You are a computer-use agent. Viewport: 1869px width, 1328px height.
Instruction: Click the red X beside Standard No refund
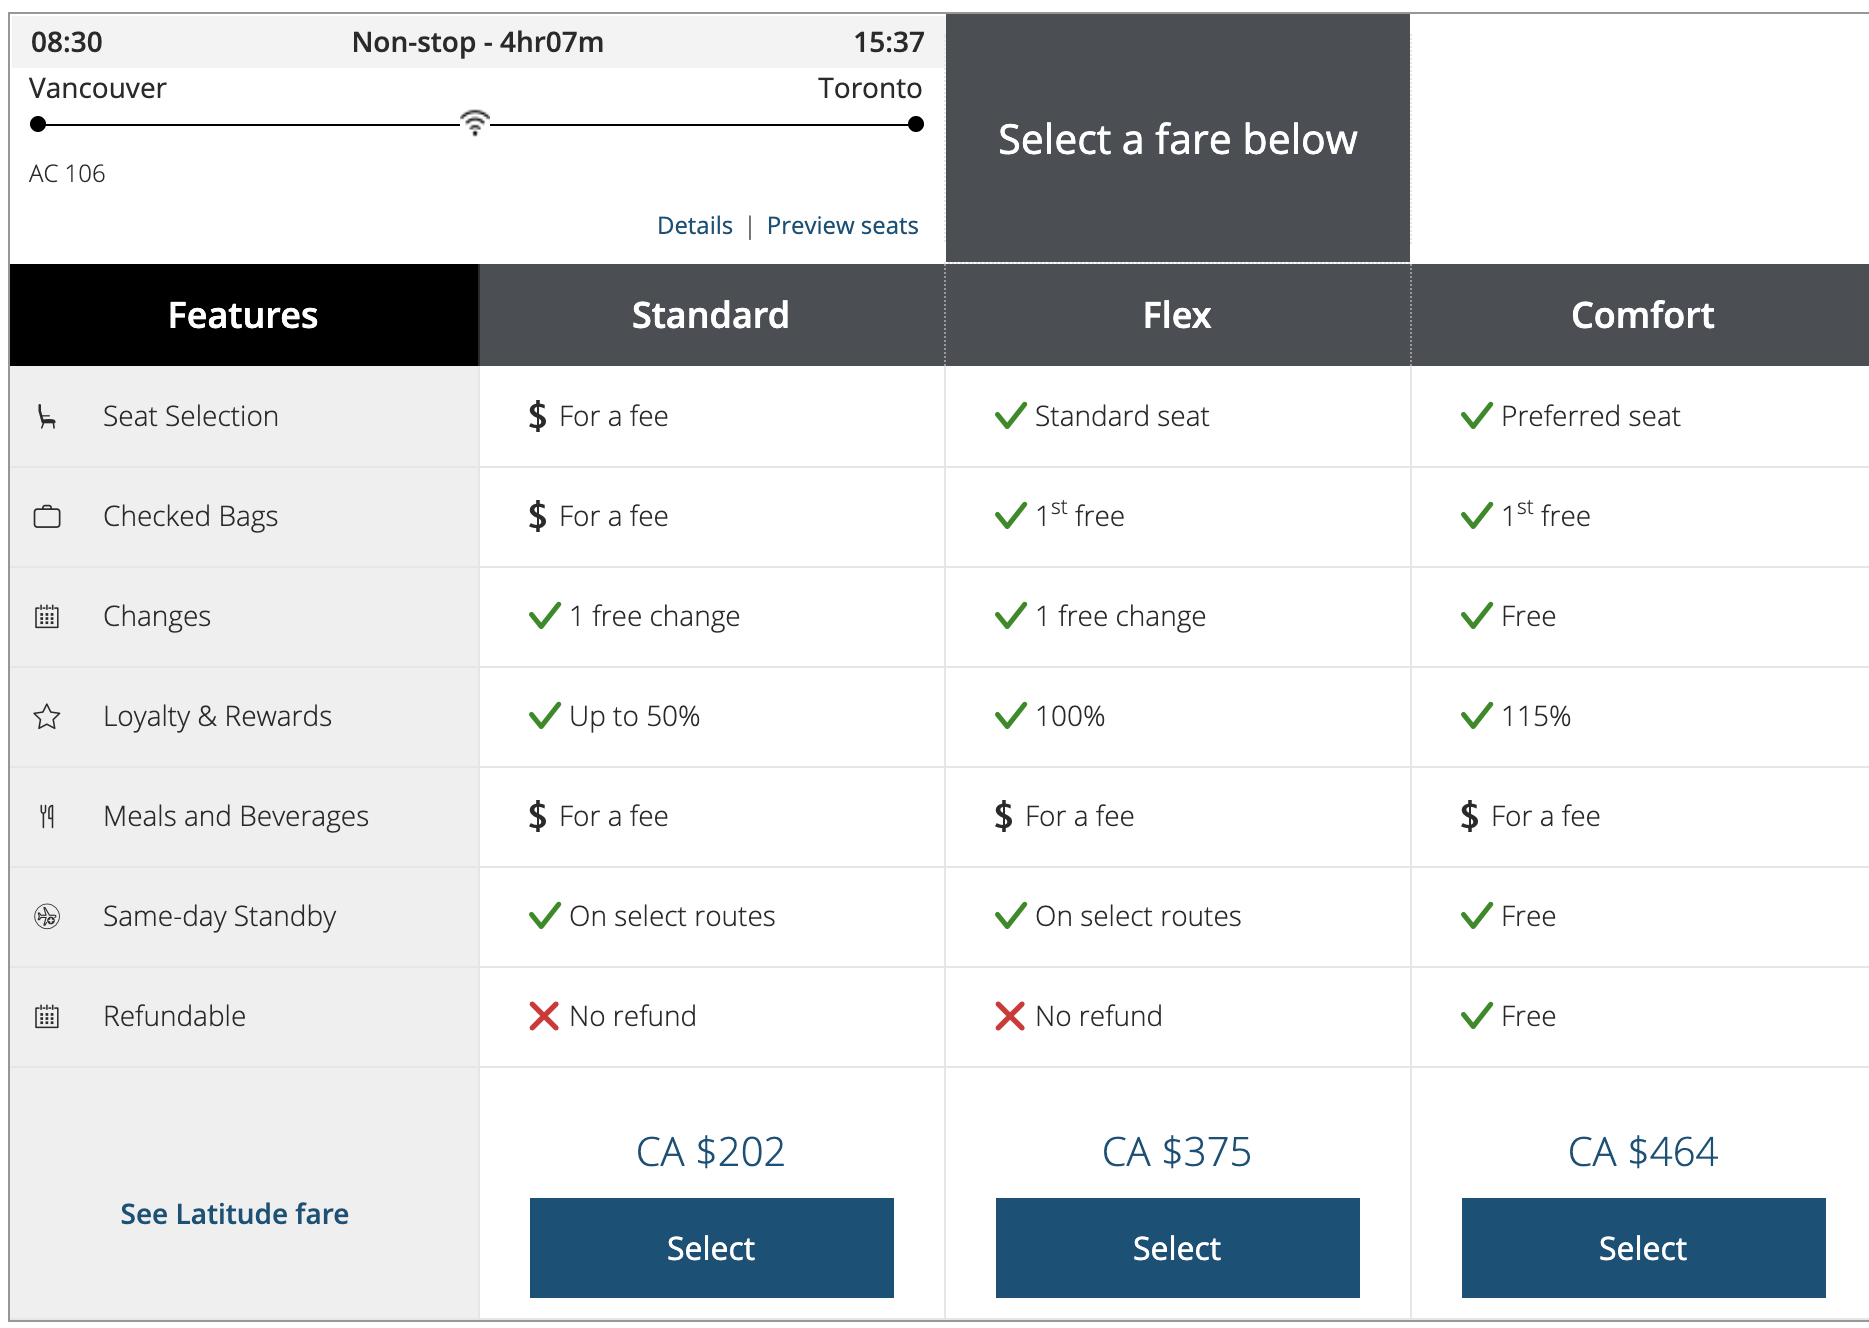coord(544,1016)
